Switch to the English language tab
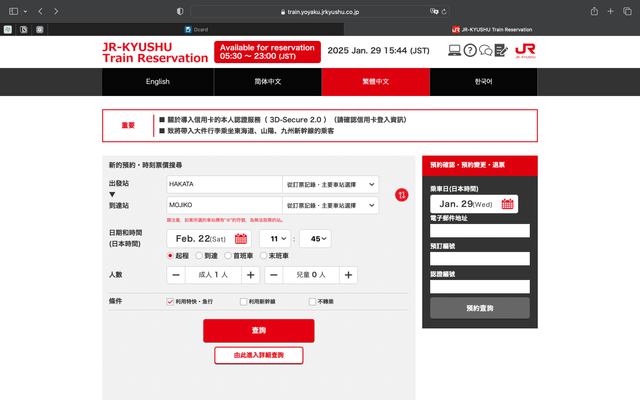 (x=157, y=82)
